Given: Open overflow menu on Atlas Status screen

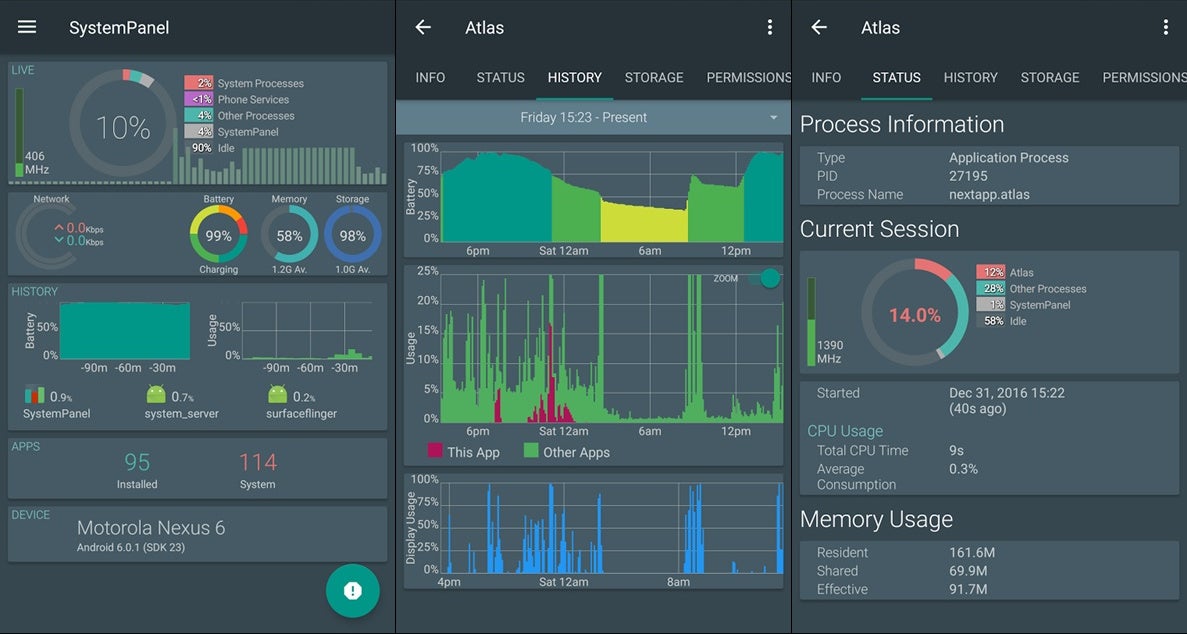Looking at the screenshot, I should pyautogui.click(x=1166, y=27).
